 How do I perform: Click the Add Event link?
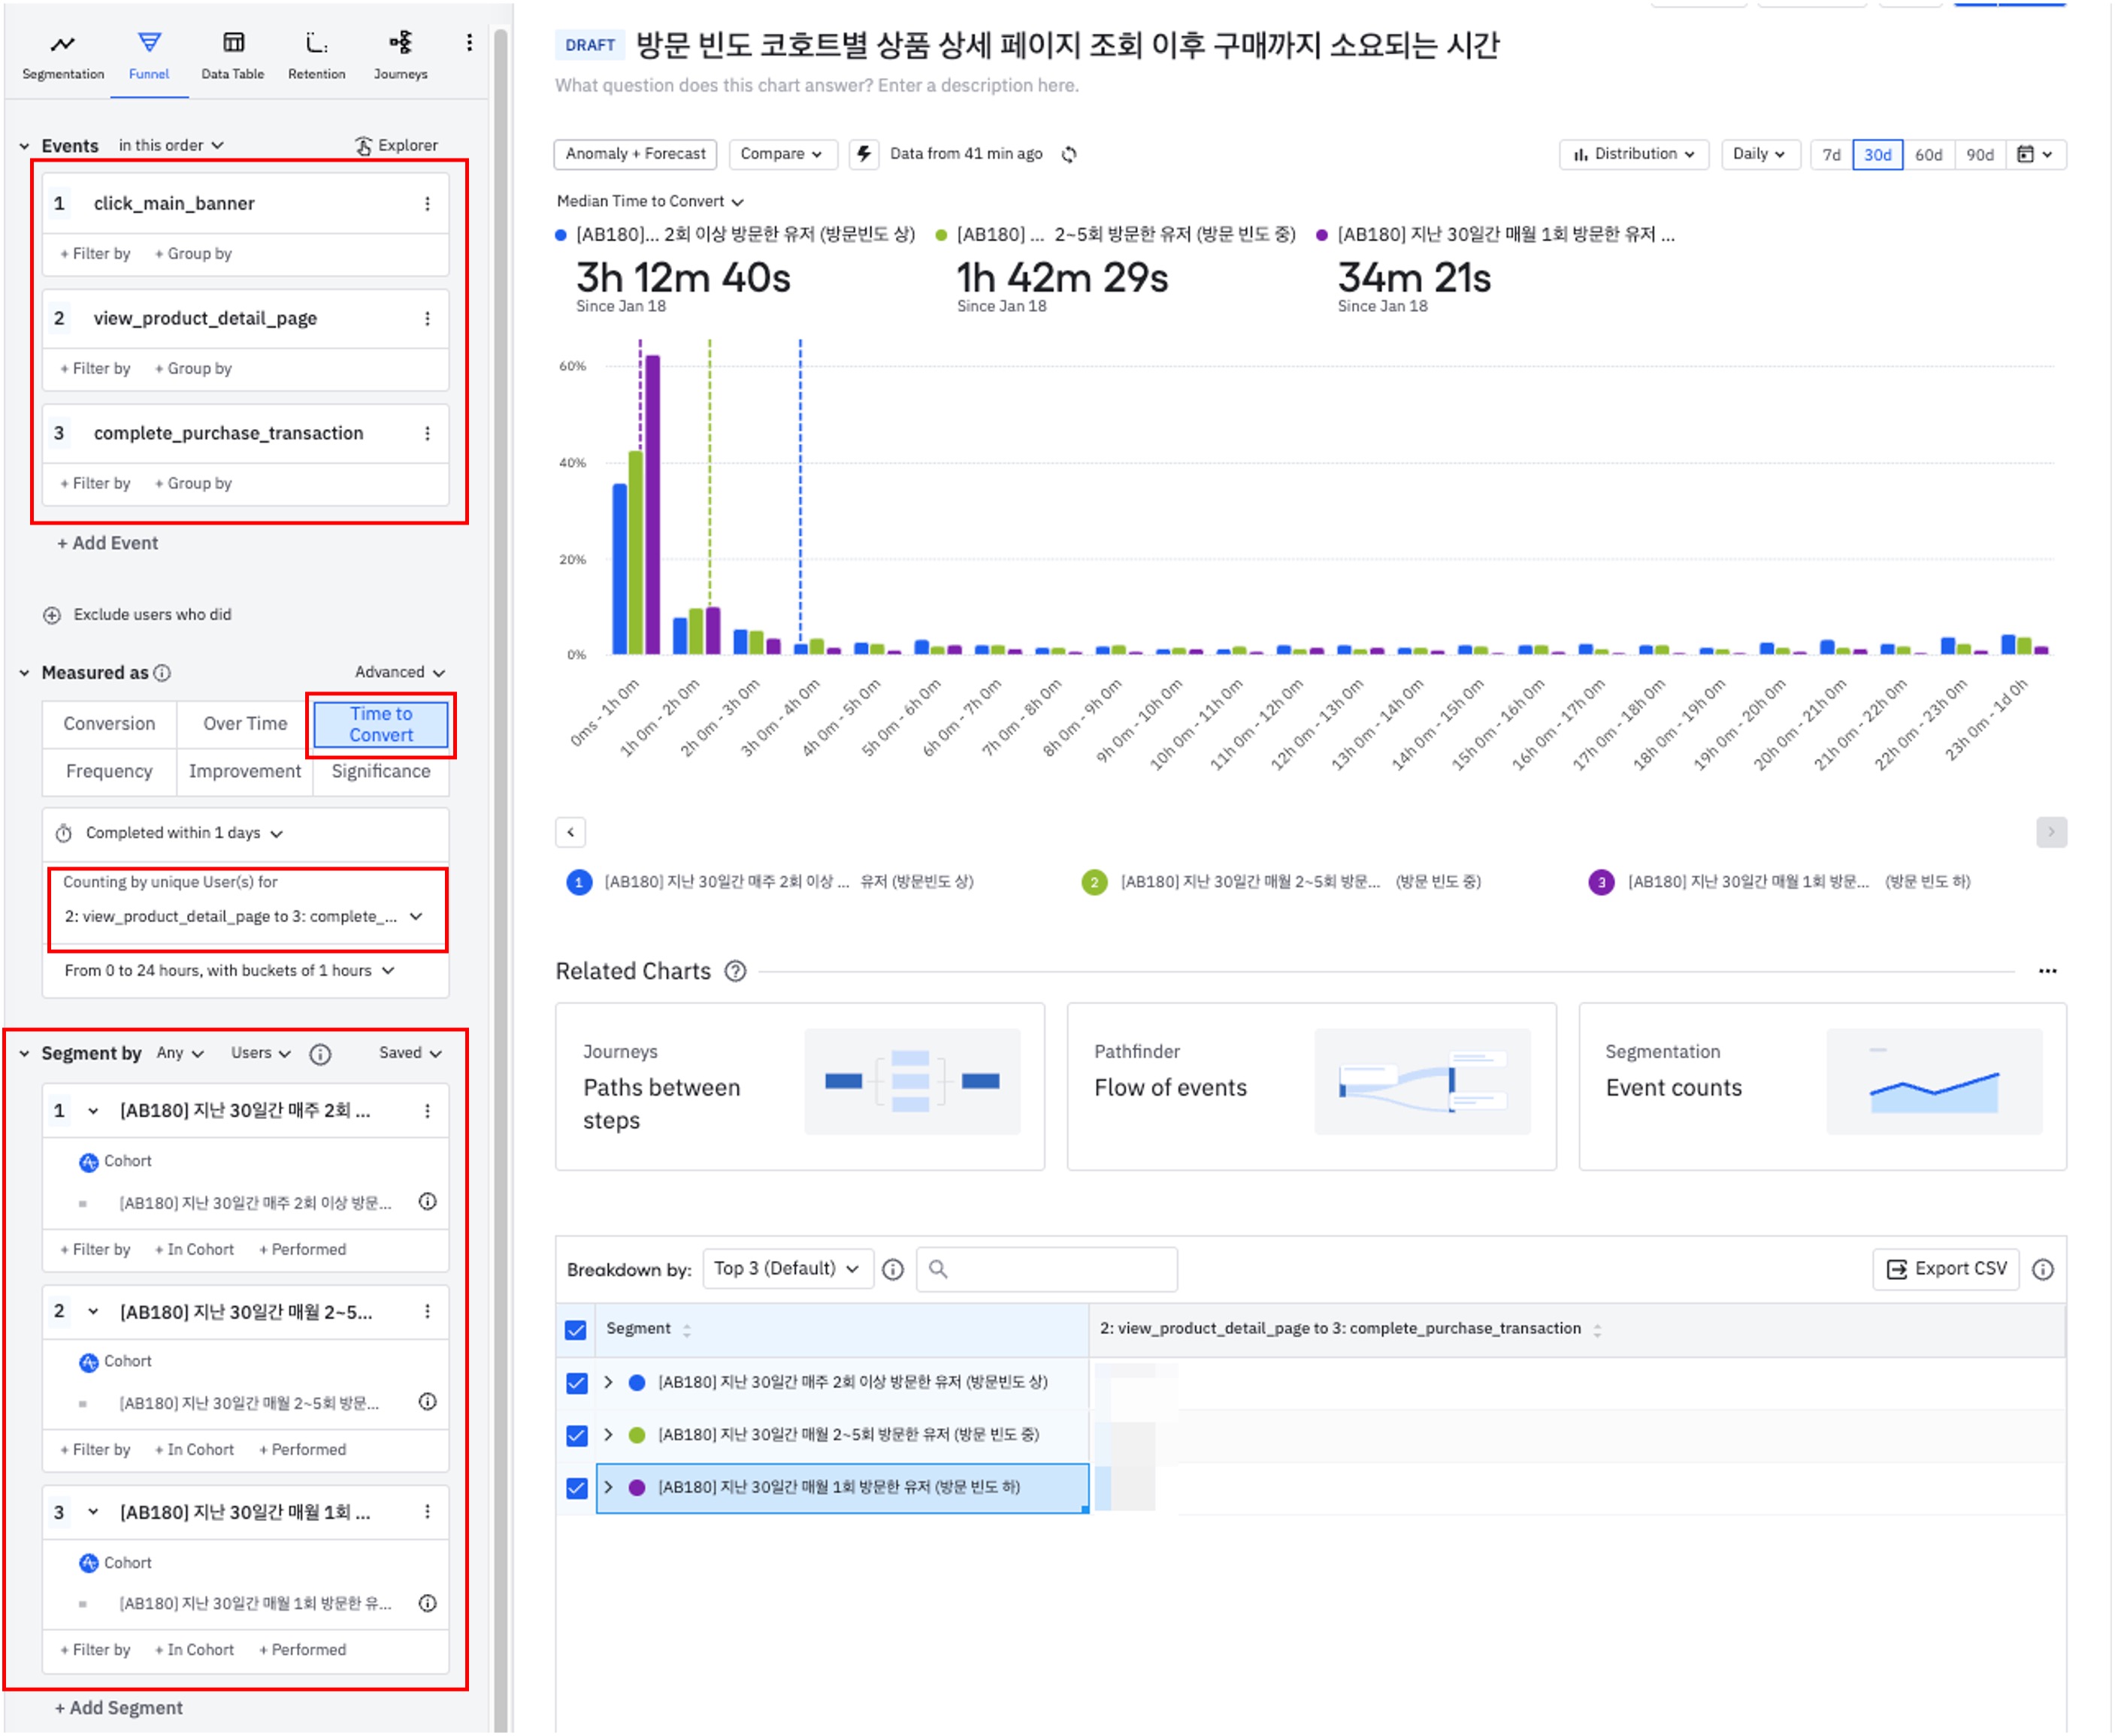pyautogui.click(x=108, y=543)
